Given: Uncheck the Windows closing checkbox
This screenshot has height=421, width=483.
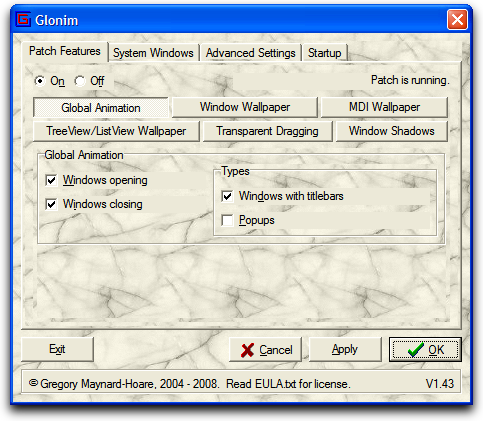Looking at the screenshot, I should point(51,204).
